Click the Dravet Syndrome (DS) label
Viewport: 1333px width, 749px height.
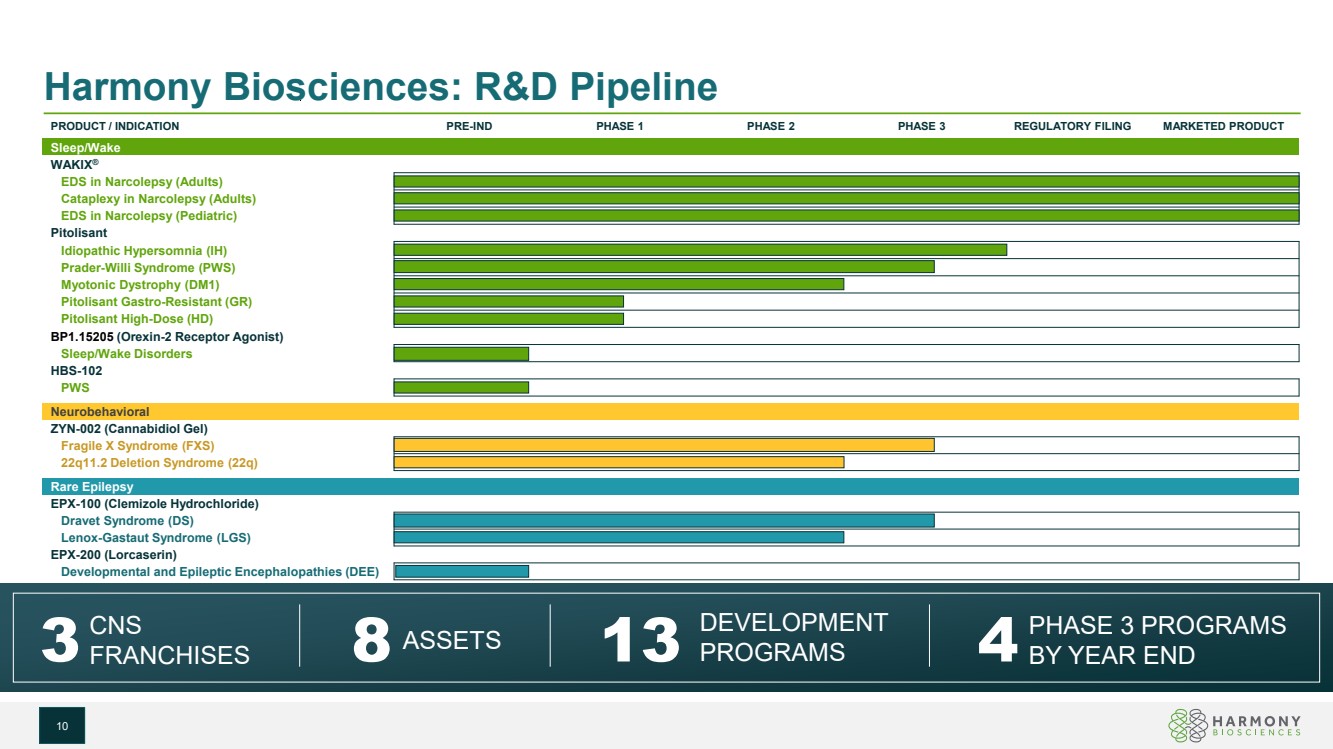(127, 521)
